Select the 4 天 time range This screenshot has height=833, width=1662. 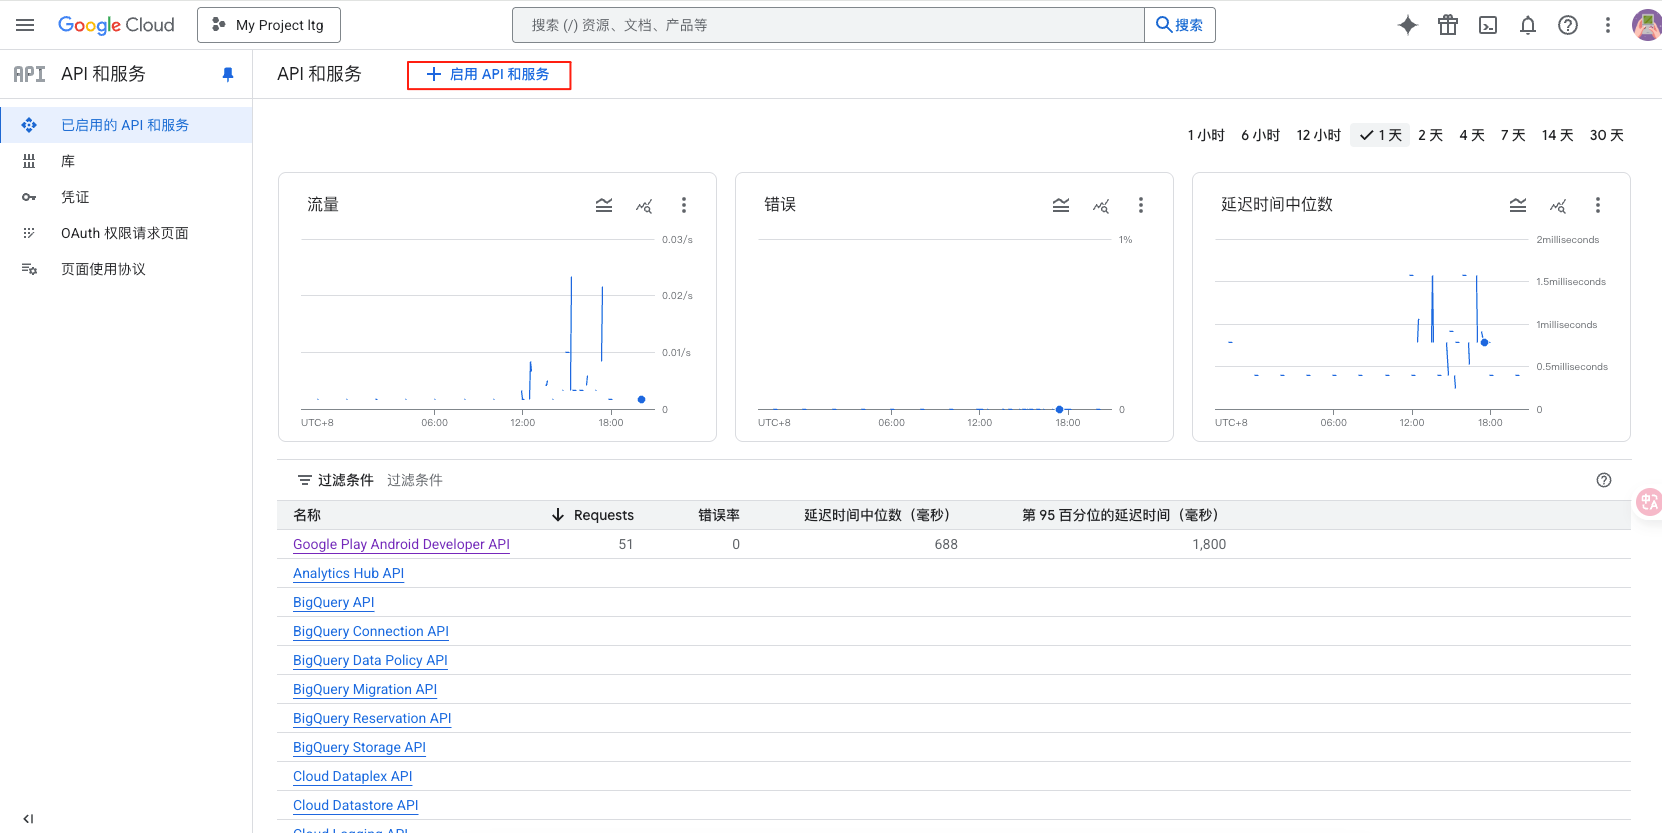click(x=1471, y=135)
